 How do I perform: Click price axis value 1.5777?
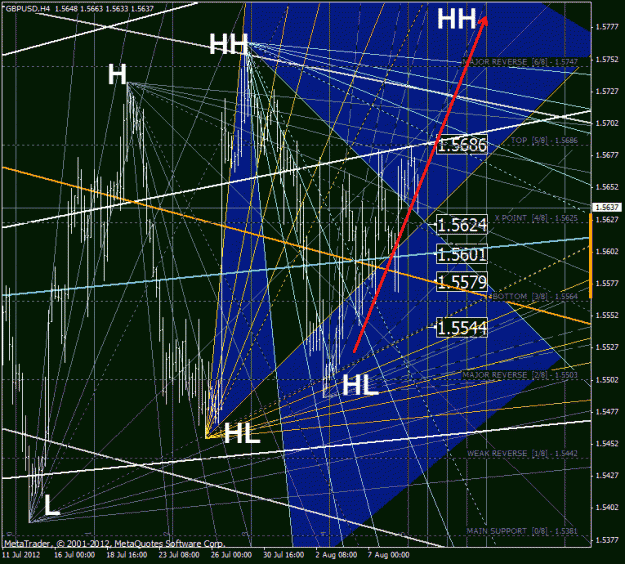(607, 27)
